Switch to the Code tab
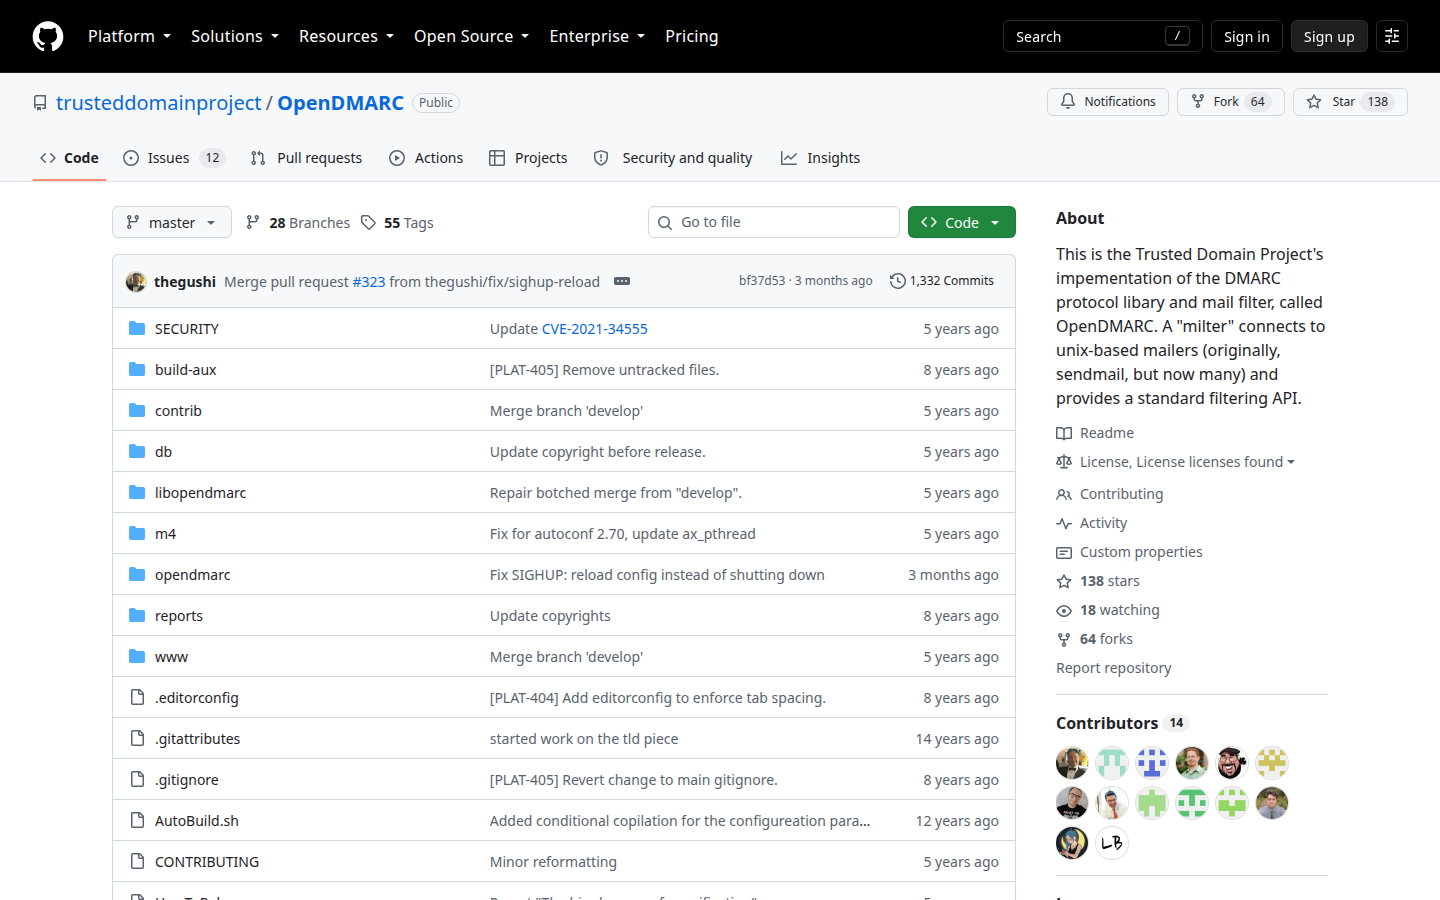 click(69, 158)
